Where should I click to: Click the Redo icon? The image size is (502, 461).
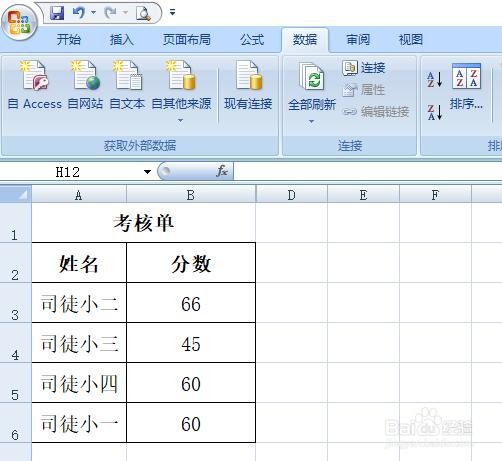111,13
